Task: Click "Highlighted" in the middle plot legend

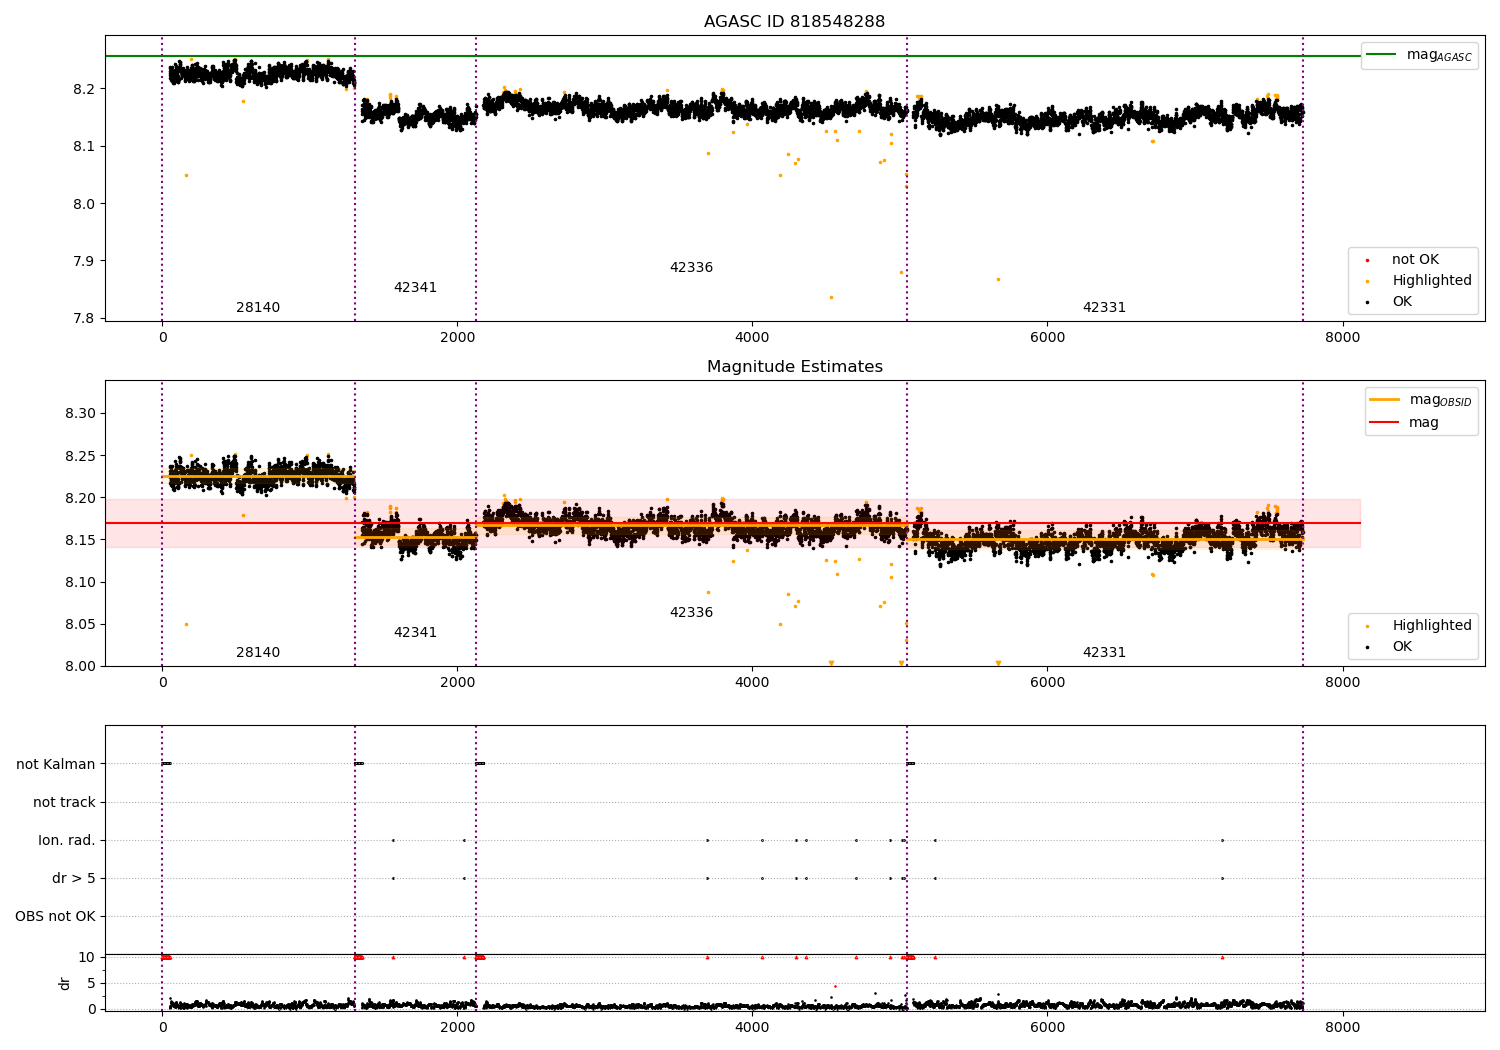Action: point(1432,626)
